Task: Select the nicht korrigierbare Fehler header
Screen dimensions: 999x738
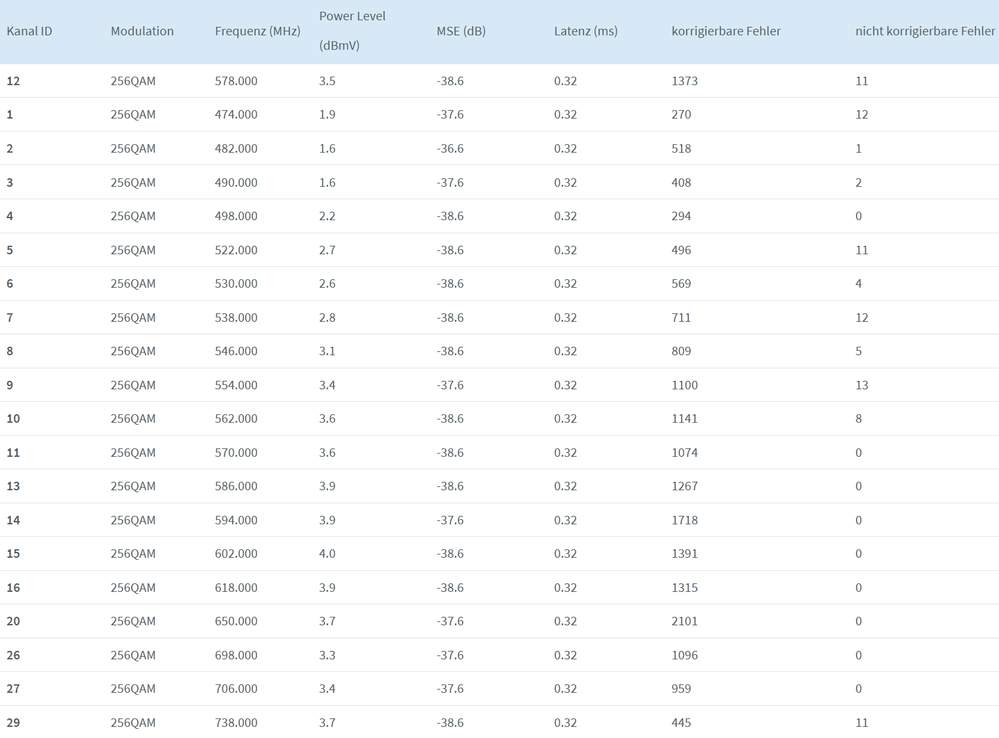Action: pos(925,31)
